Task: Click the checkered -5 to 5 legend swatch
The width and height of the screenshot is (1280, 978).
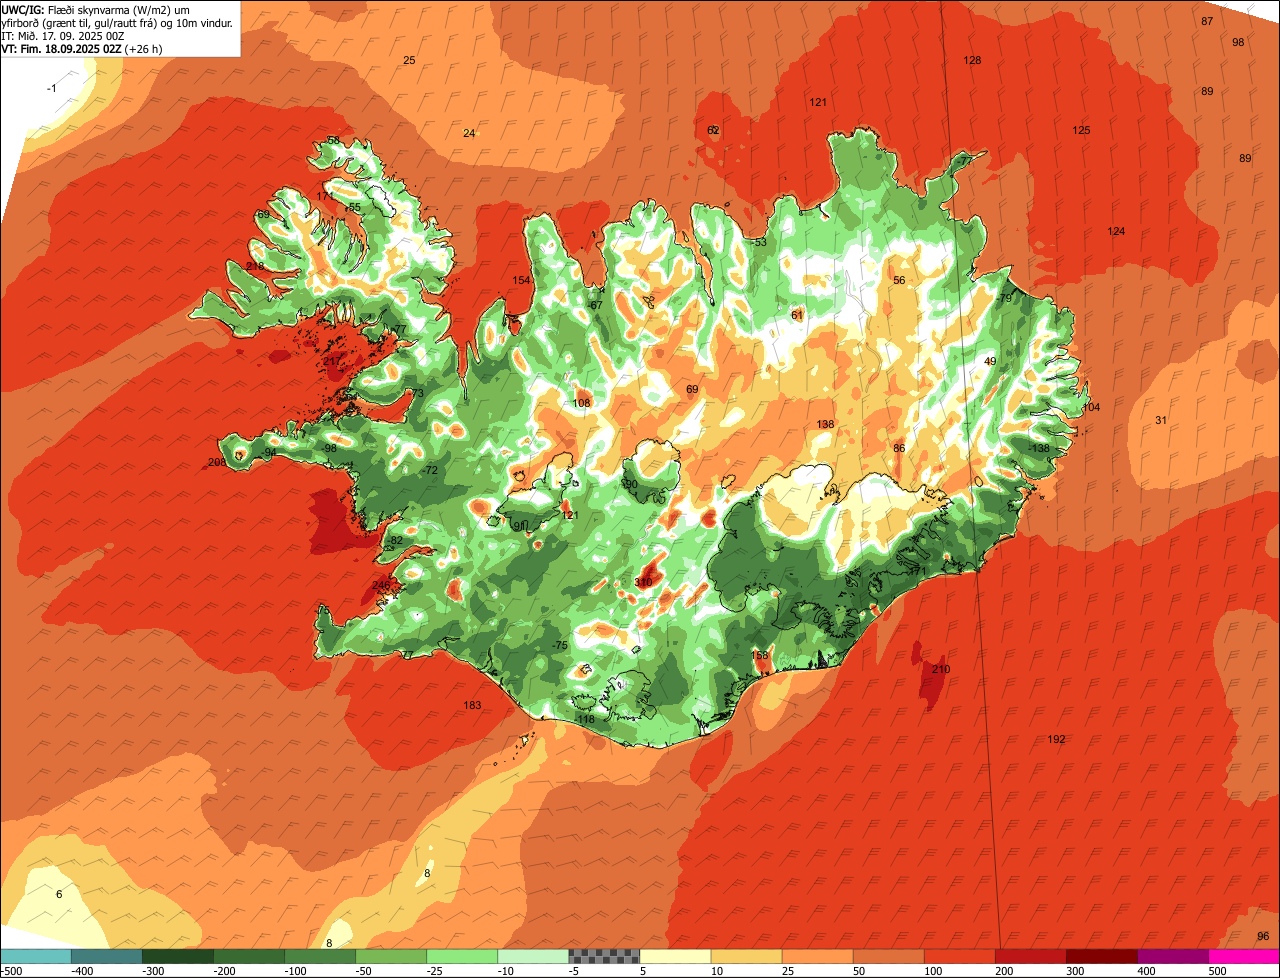Action: coord(604,956)
